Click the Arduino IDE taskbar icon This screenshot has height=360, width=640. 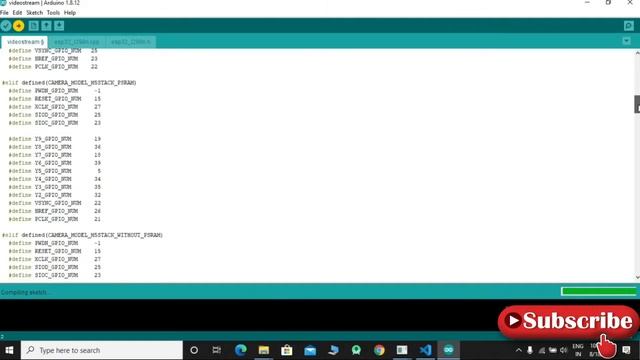coord(449,350)
